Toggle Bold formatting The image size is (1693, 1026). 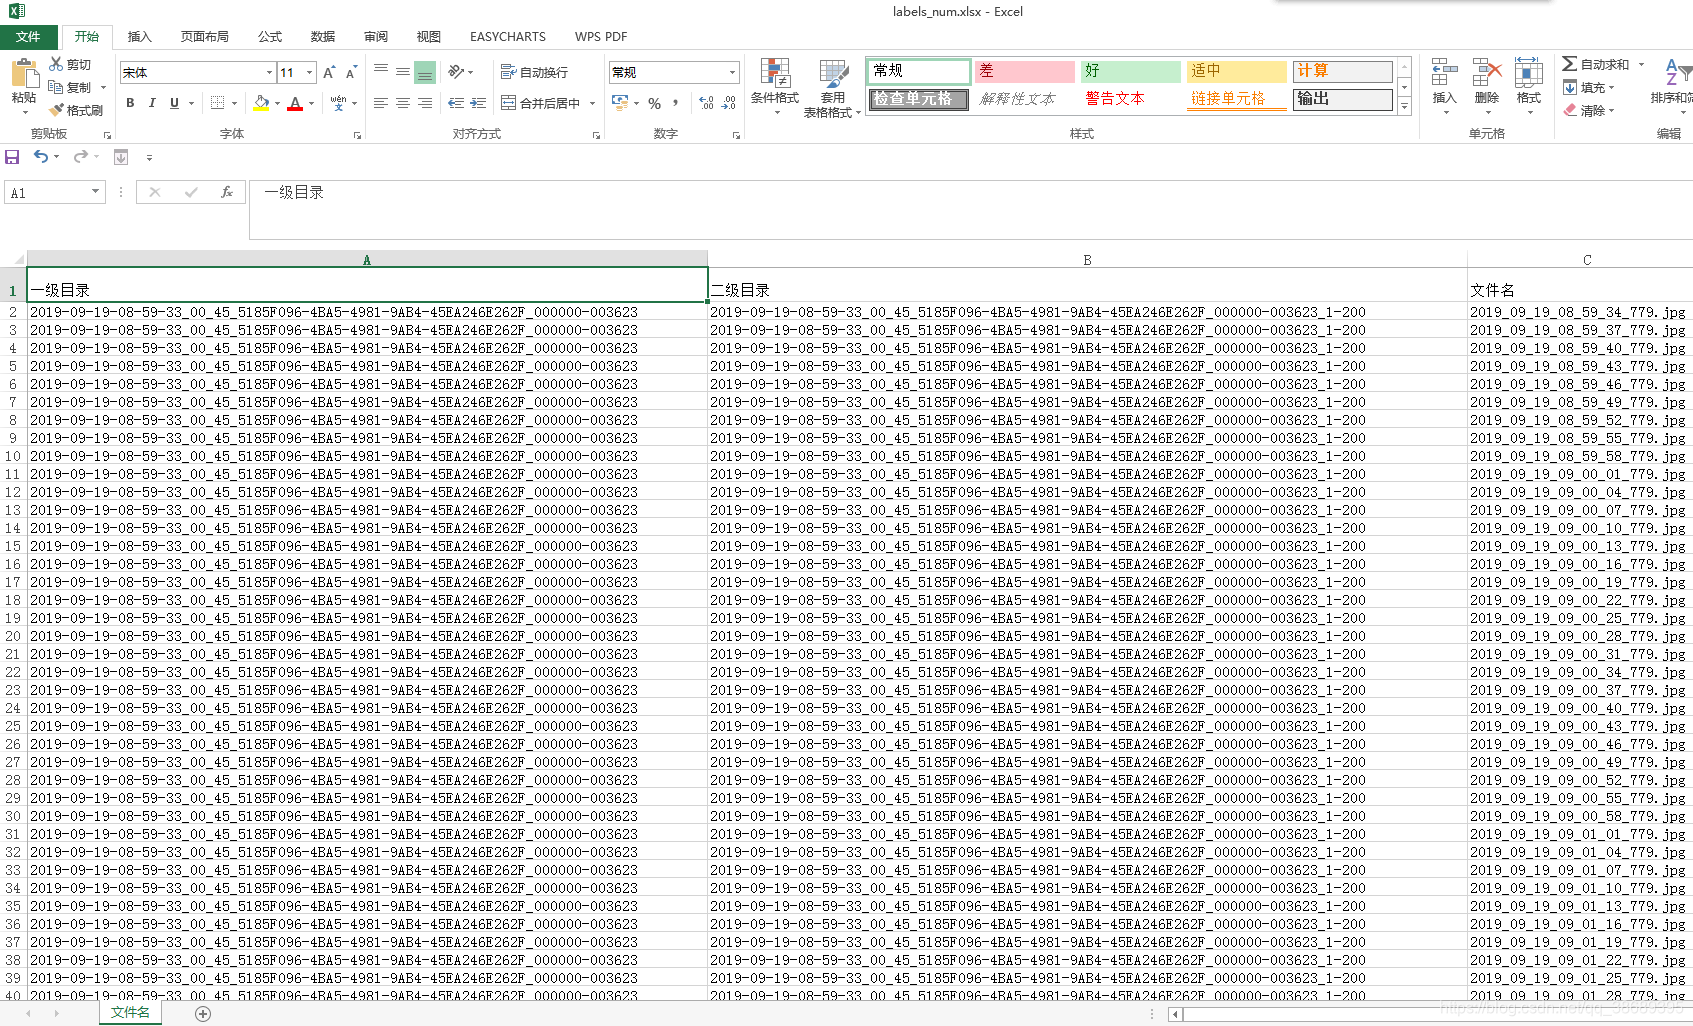(130, 103)
